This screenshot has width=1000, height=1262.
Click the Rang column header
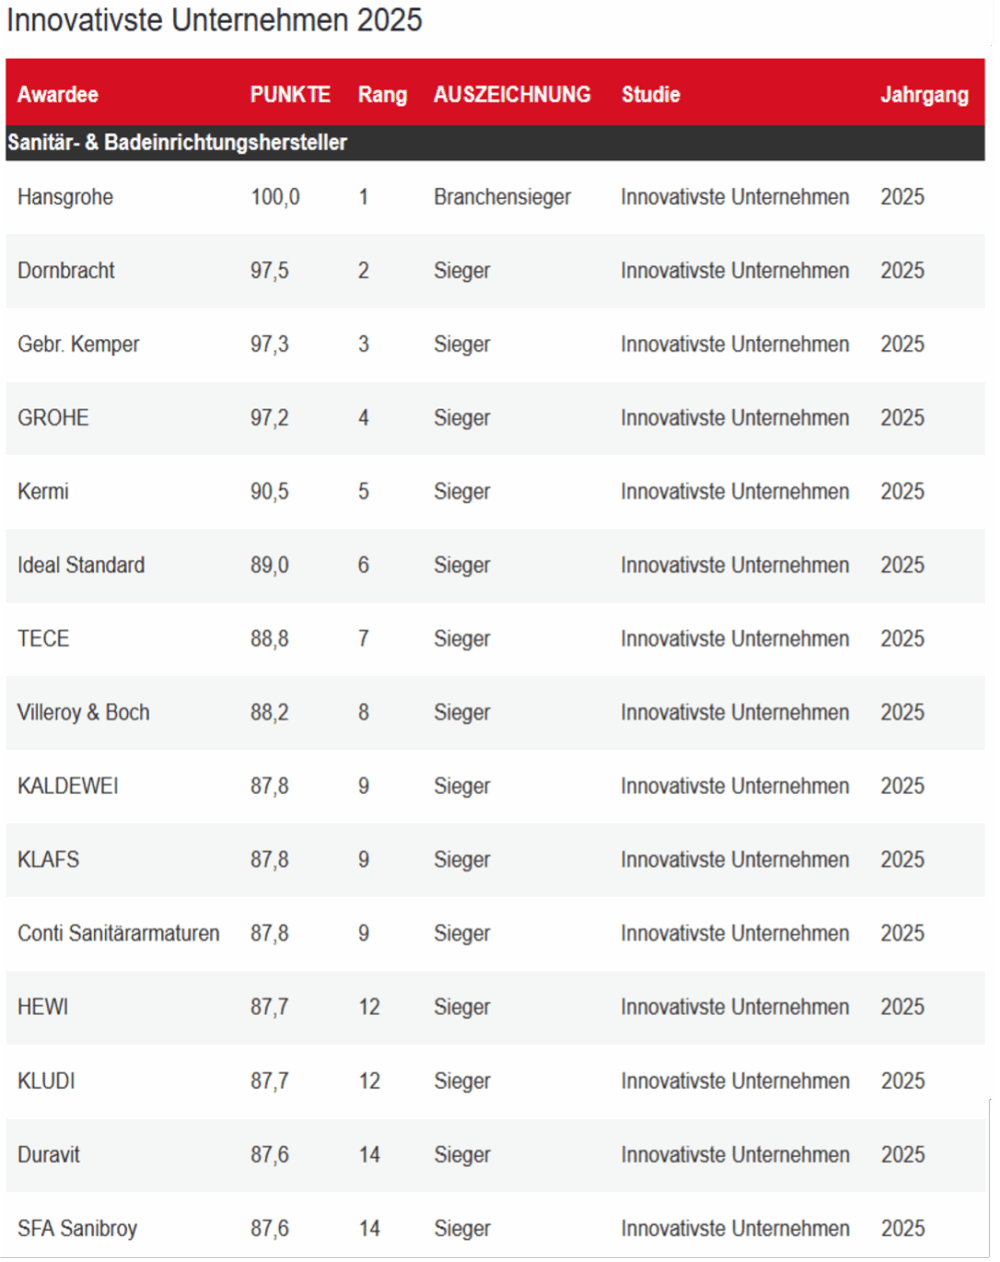point(382,95)
